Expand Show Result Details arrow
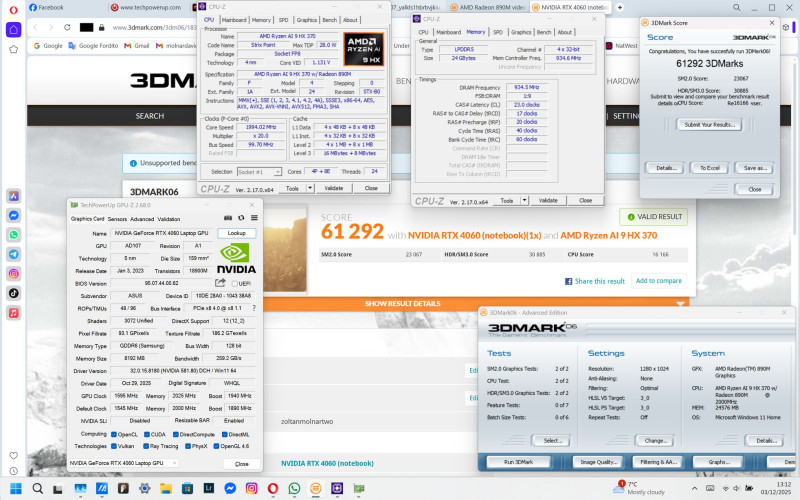 (680, 304)
